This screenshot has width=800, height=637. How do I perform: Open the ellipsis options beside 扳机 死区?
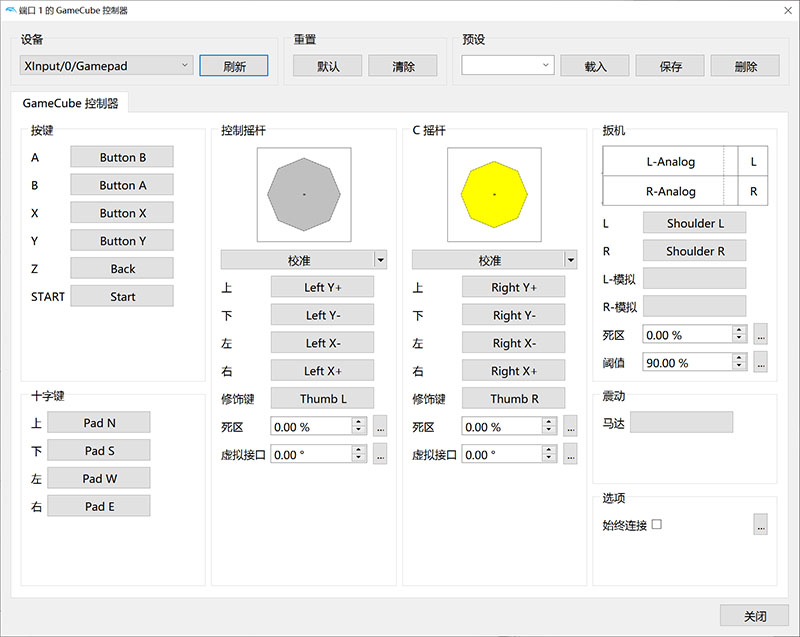[760, 335]
